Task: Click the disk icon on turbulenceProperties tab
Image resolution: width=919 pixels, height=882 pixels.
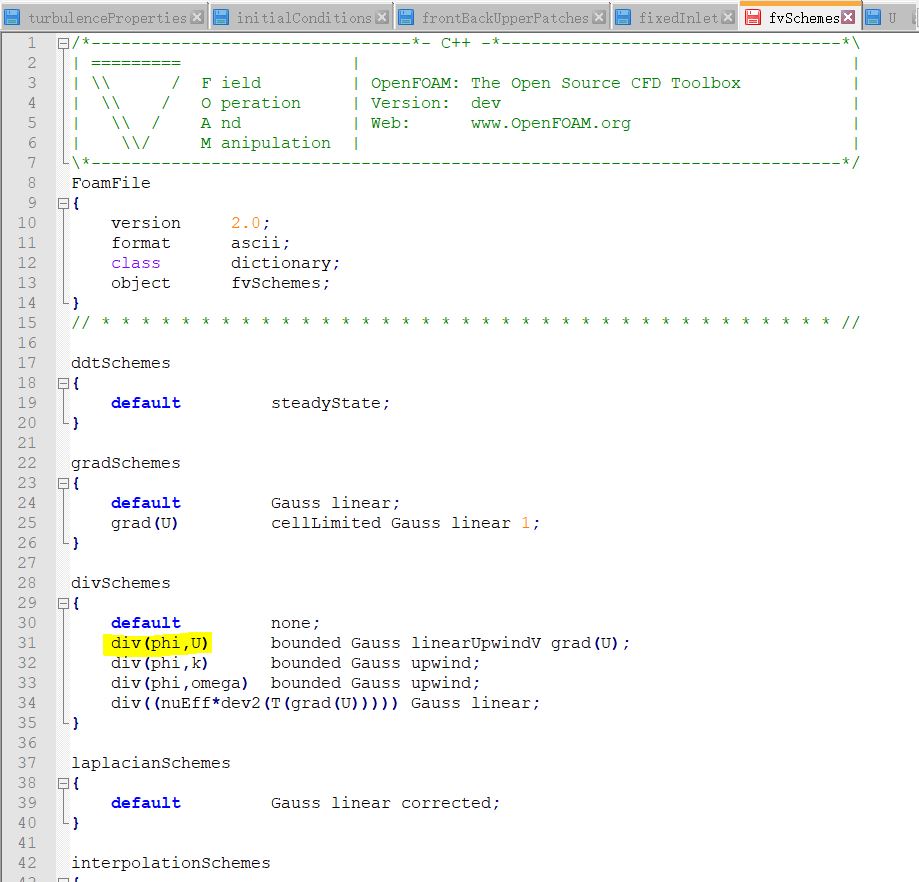Action: 12,18
